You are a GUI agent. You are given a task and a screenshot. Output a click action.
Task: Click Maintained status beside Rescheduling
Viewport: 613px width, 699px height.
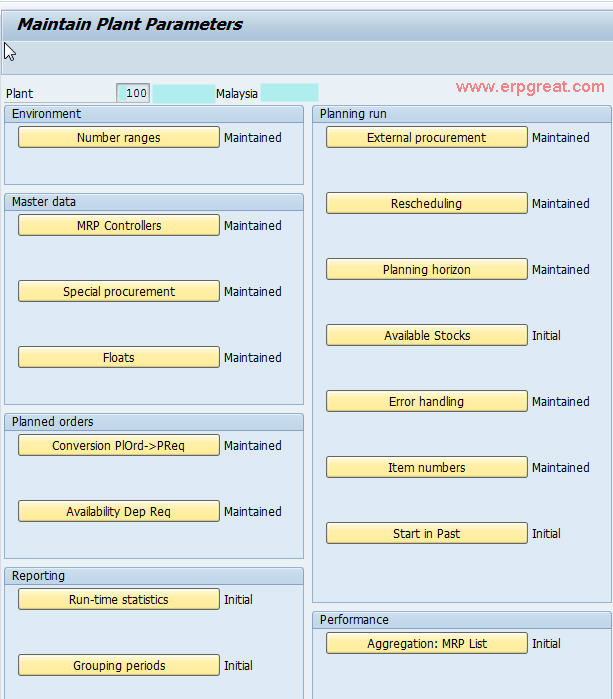(561, 203)
